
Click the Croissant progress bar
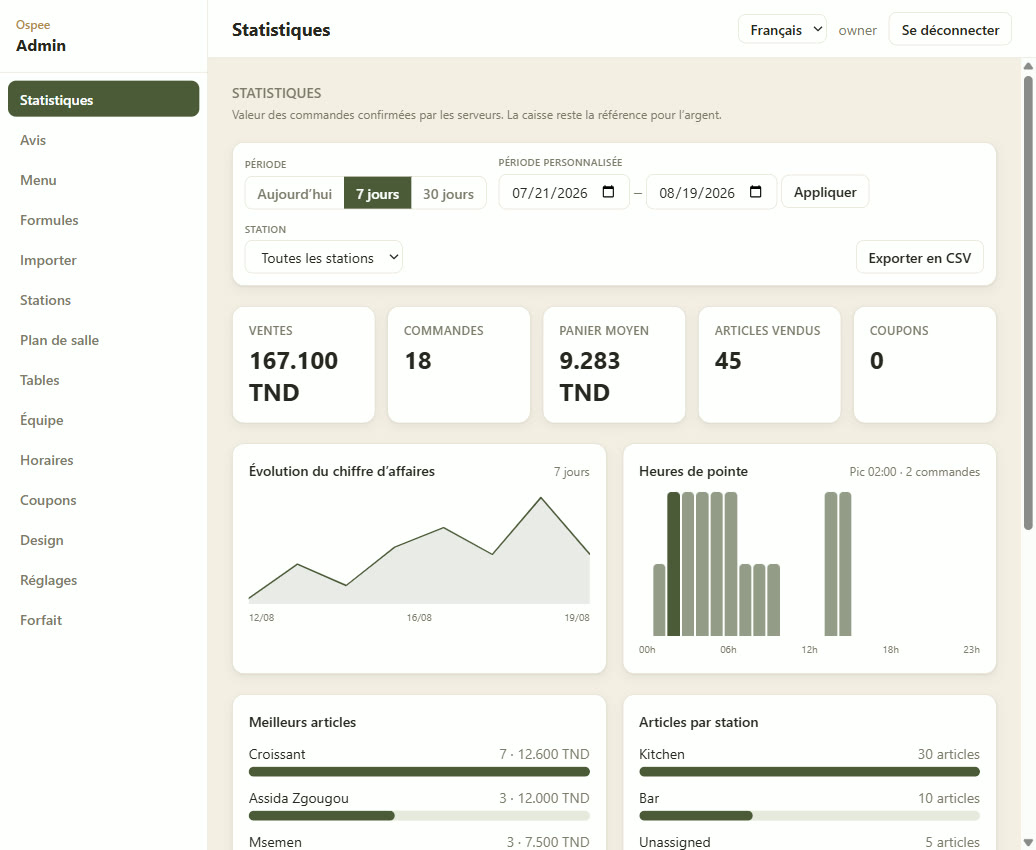(419, 771)
